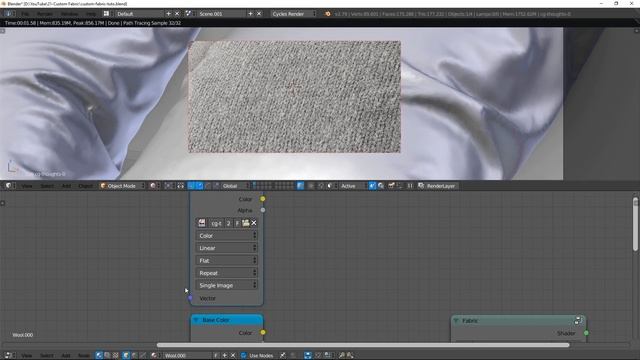The image size is (640, 360).
Task: Select the Default layout name field
Action: point(140,13)
